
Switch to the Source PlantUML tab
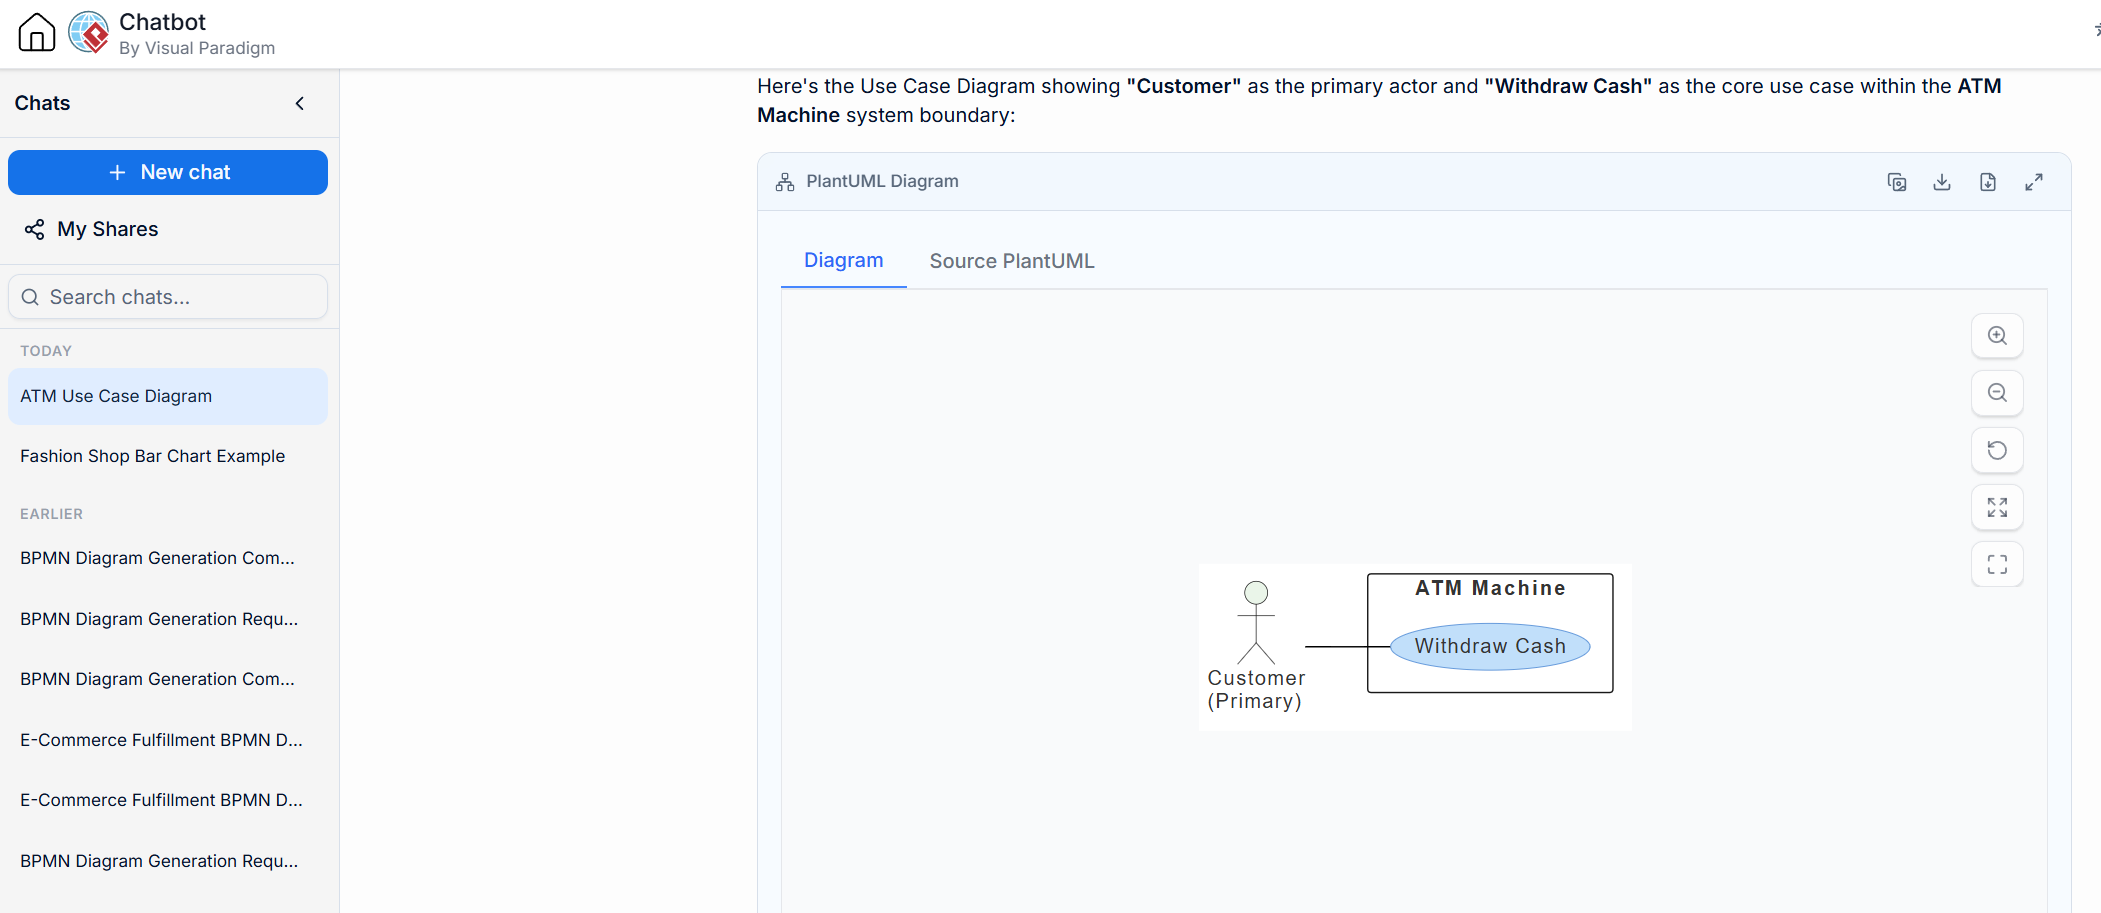click(x=1012, y=261)
